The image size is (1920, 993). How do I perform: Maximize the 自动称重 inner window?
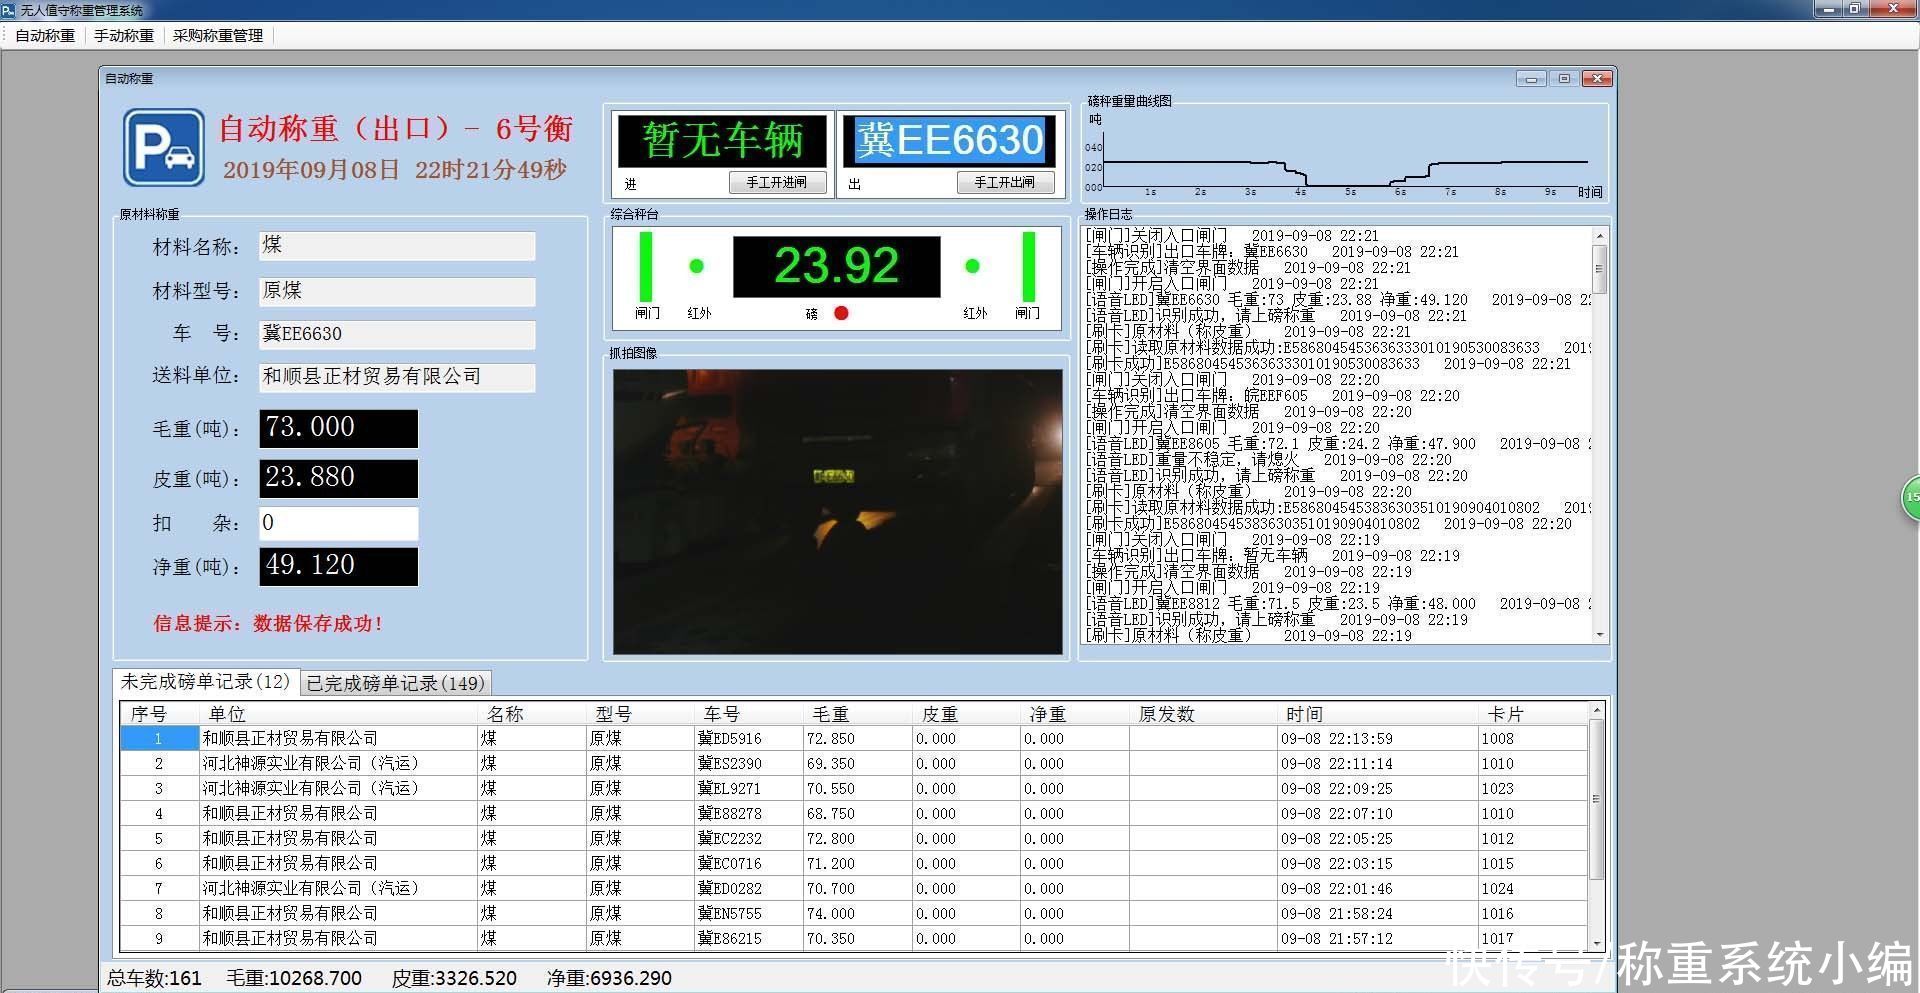(x=1564, y=79)
